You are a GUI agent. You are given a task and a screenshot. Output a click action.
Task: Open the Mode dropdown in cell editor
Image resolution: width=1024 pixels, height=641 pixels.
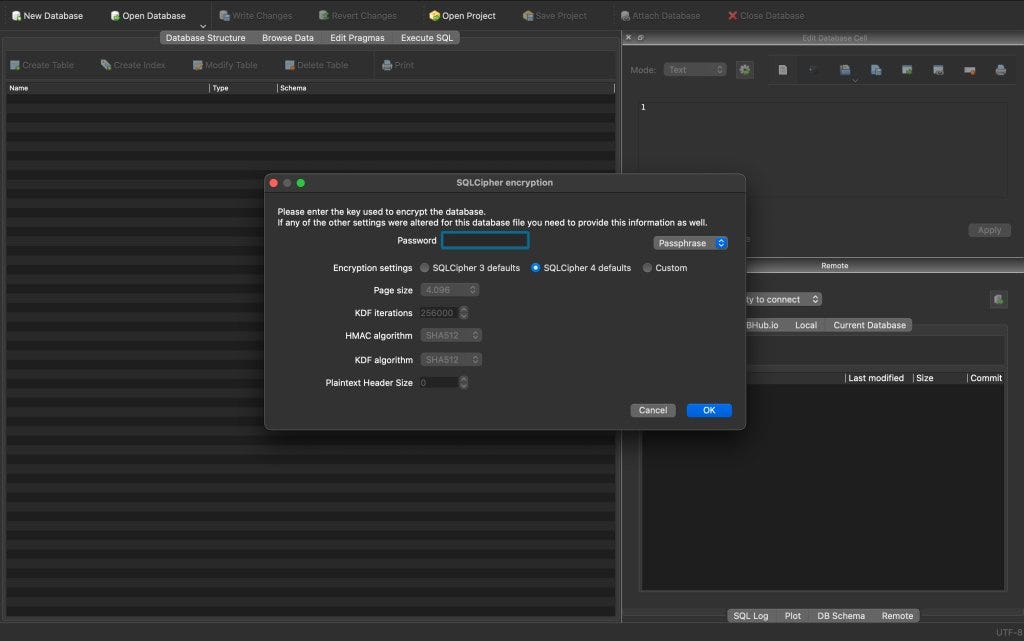tap(695, 69)
